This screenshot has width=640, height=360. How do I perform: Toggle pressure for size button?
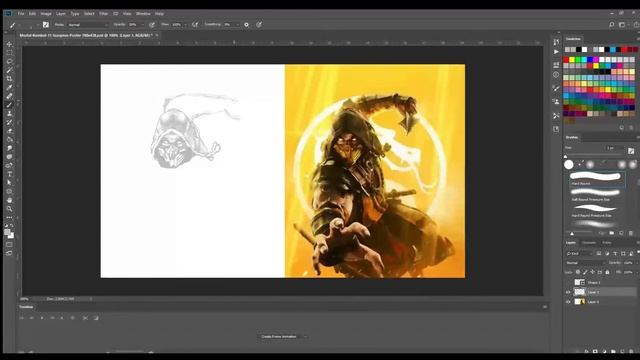(x=259, y=25)
